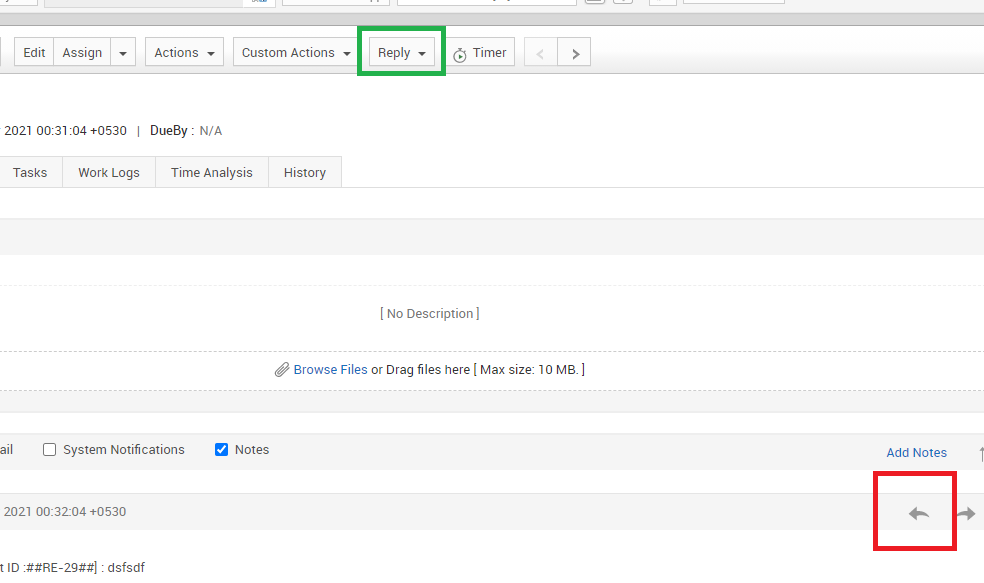Viewport: 984px width, 583px height.
Task: Click the paperclip attachment icon
Action: 282,370
